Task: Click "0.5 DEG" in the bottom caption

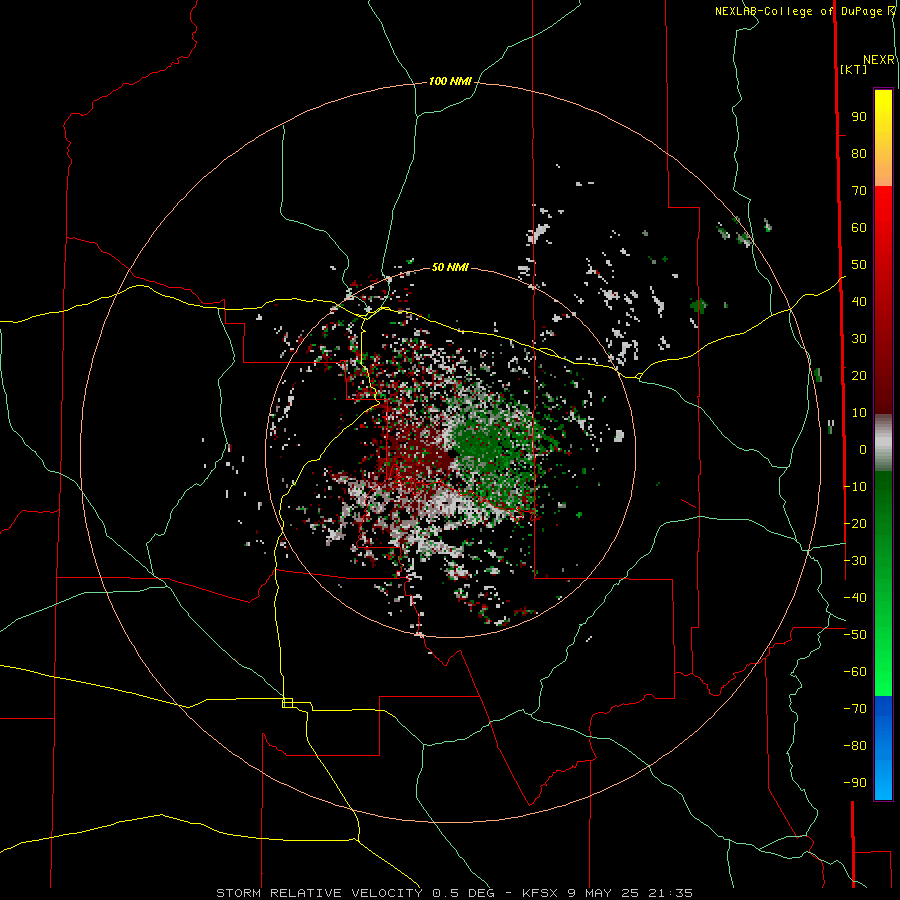Action: (463, 893)
